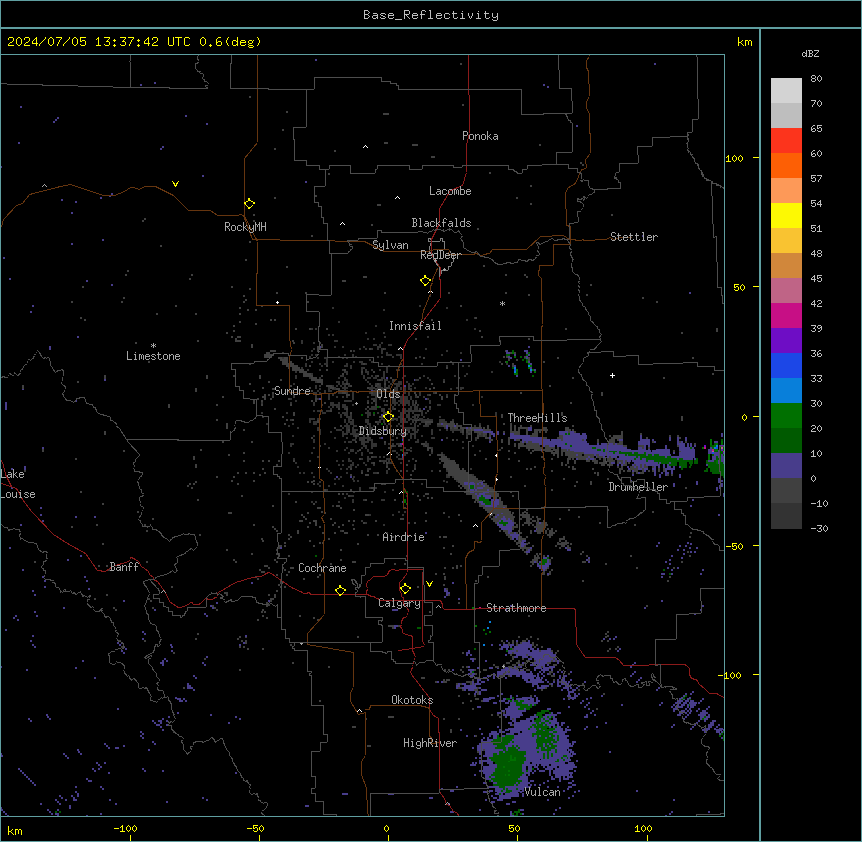Screen dimensions: 862x842
Task: Pick the royal blue 33–36 dBZ legend swatch
Action: (x=786, y=365)
